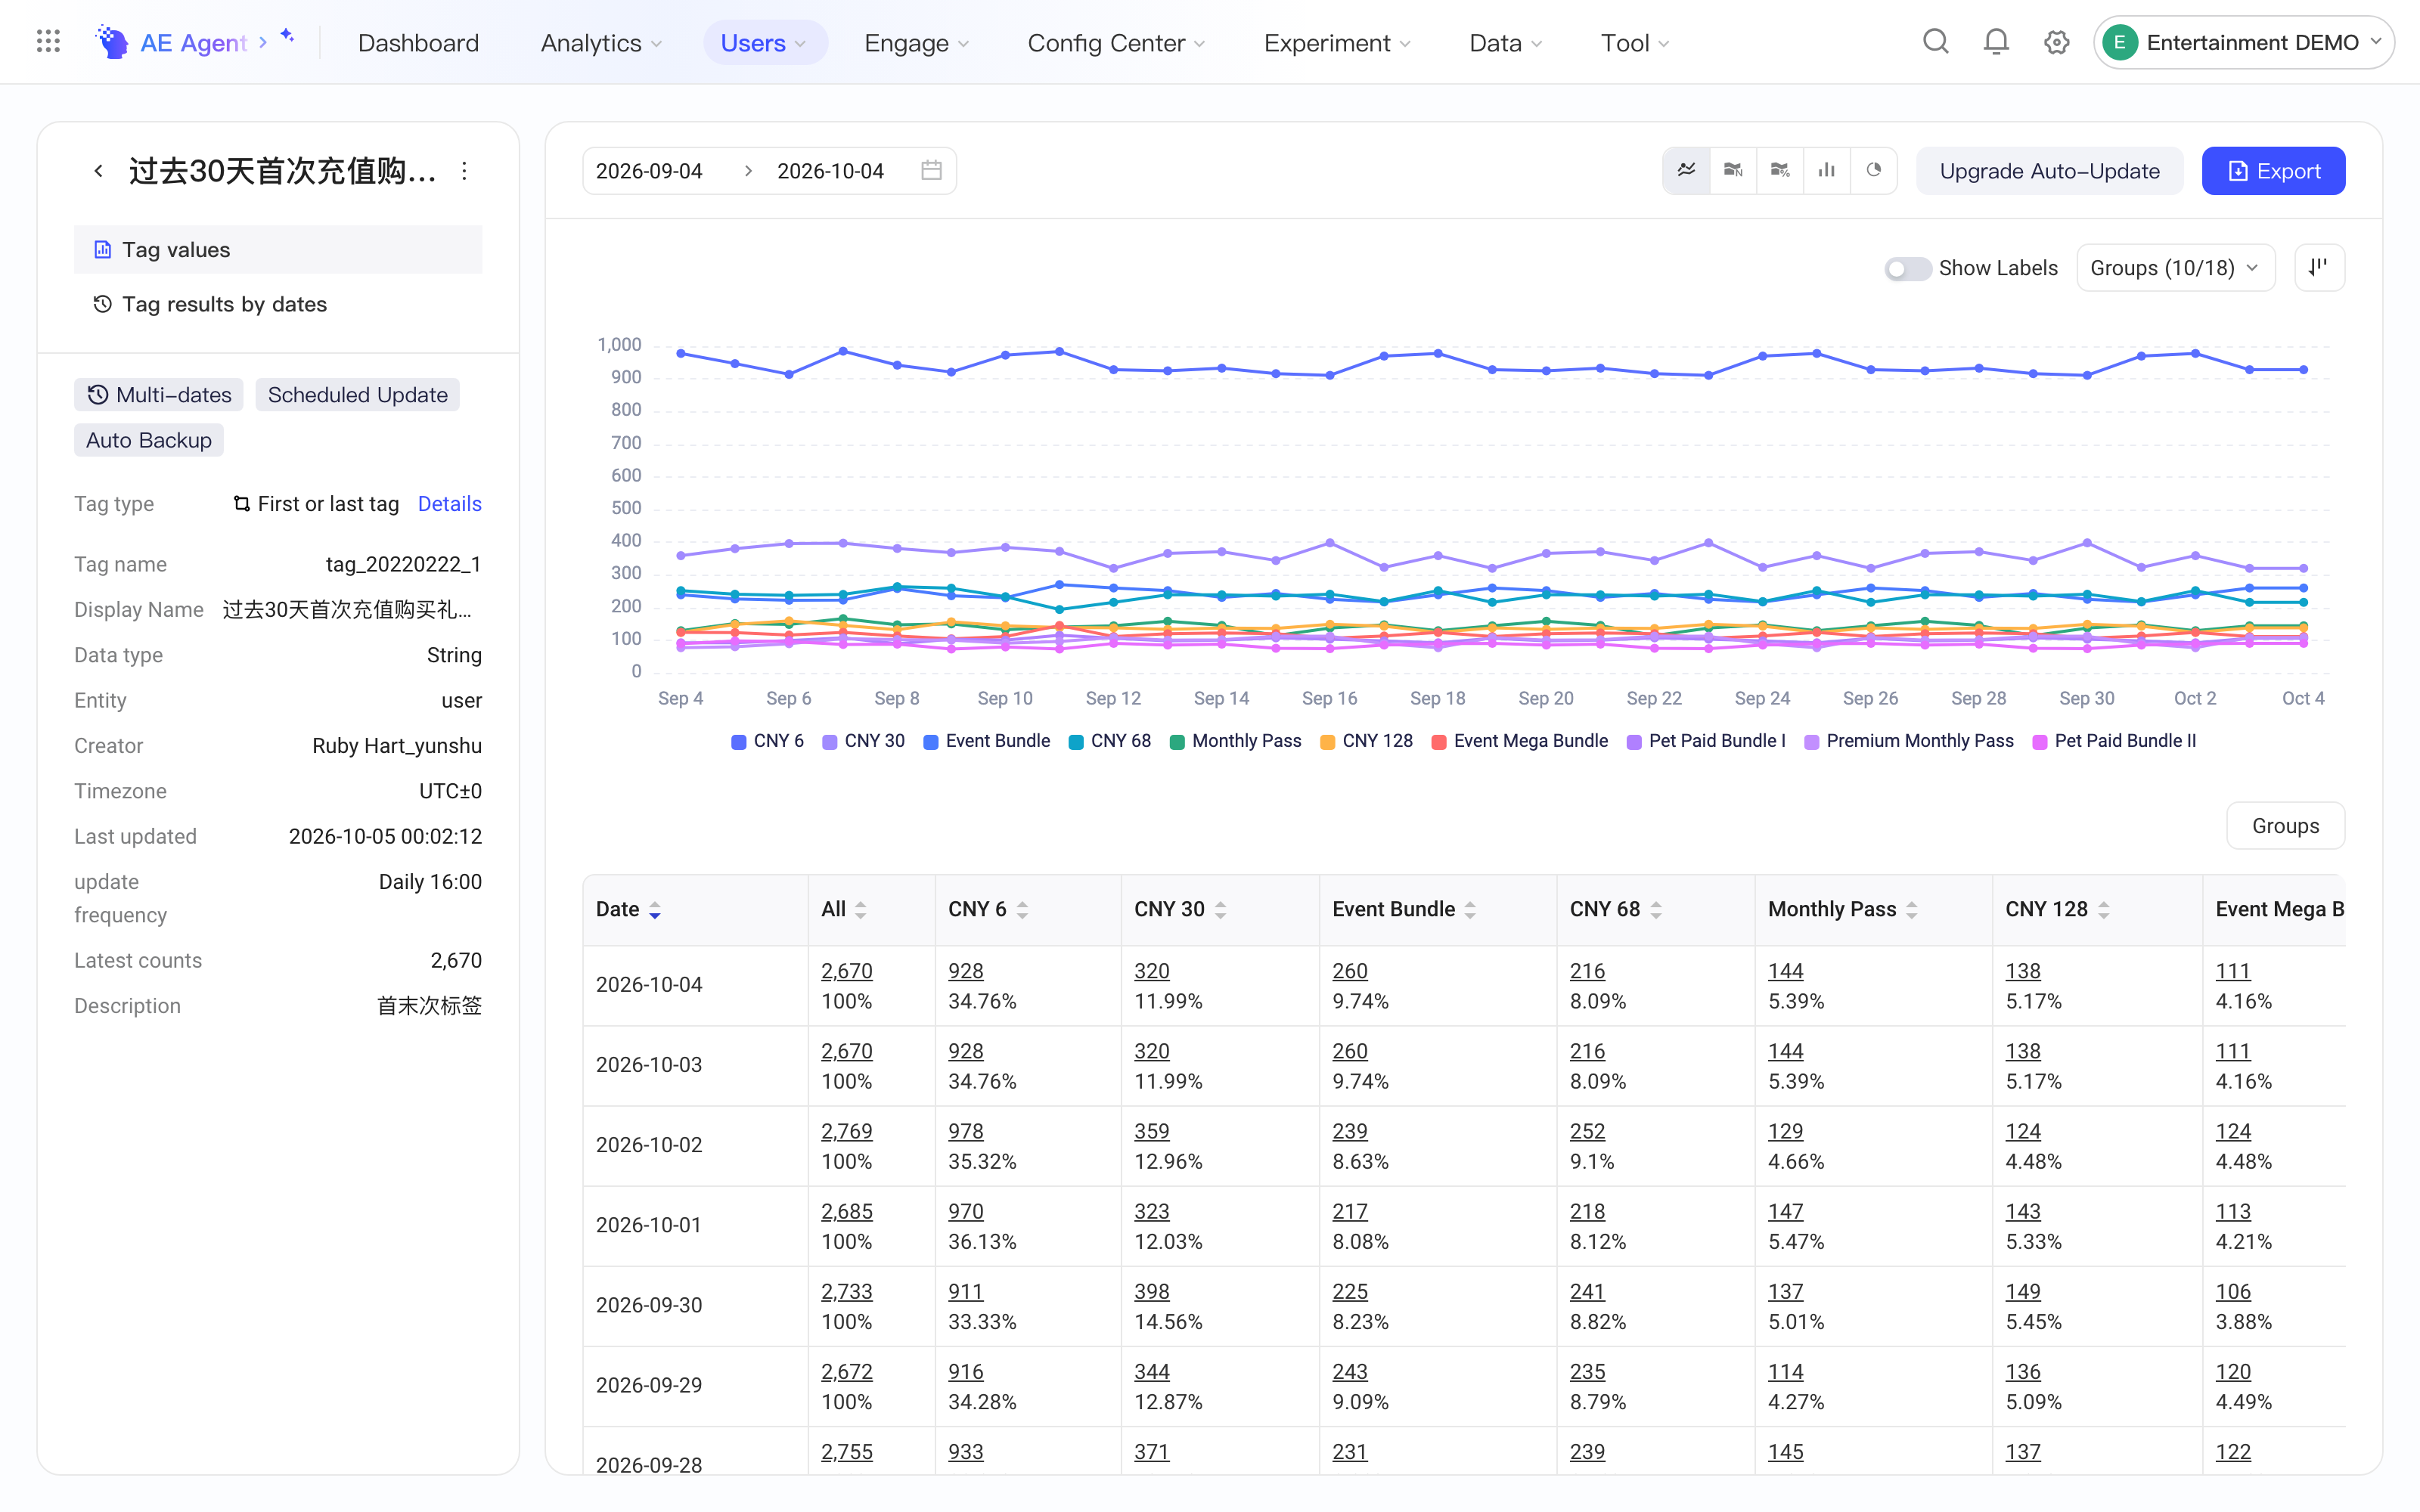Click the Groups button above table

(x=2285, y=826)
